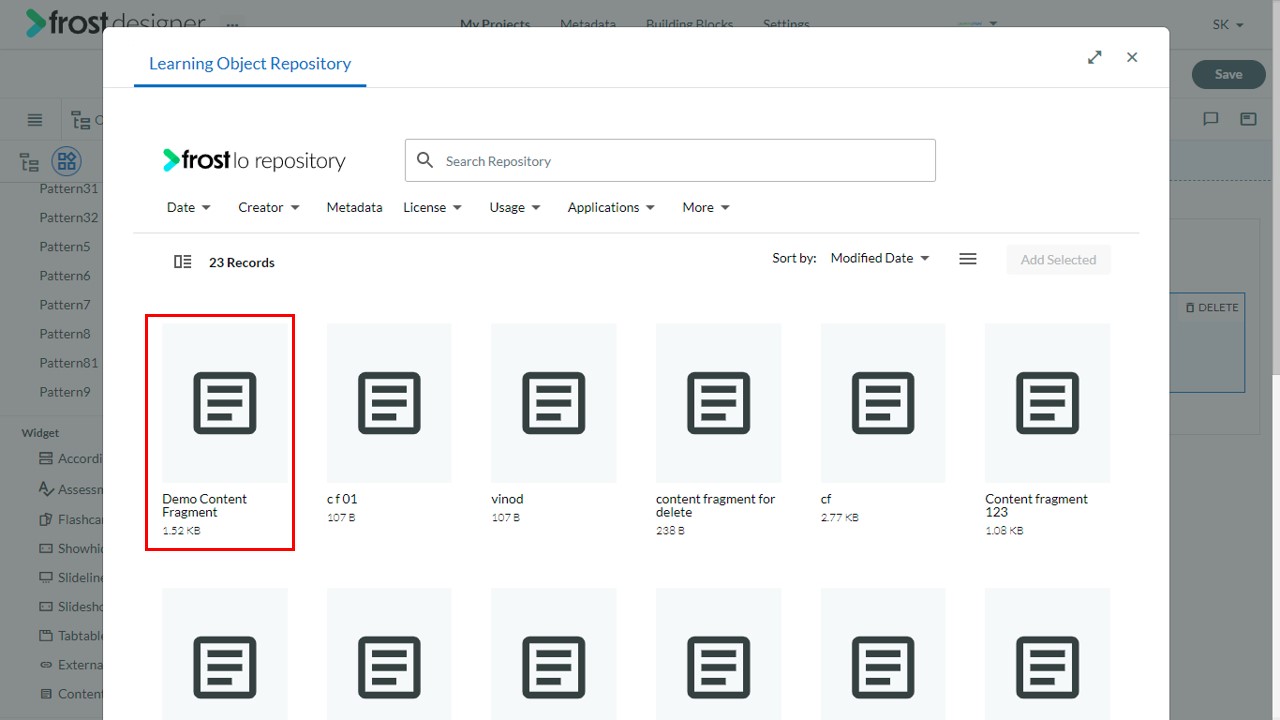Expand the repository dialog to full screen
Image resolution: width=1280 pixels, height=720 pixels.
(1095, 57)
